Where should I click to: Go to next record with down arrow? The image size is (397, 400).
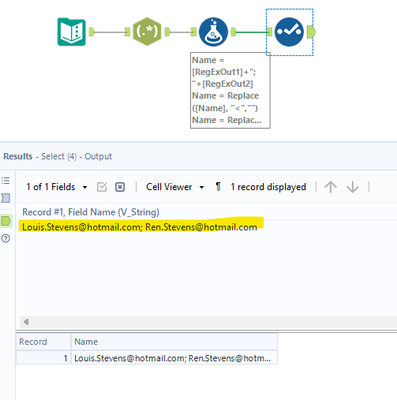coord(353,187)
